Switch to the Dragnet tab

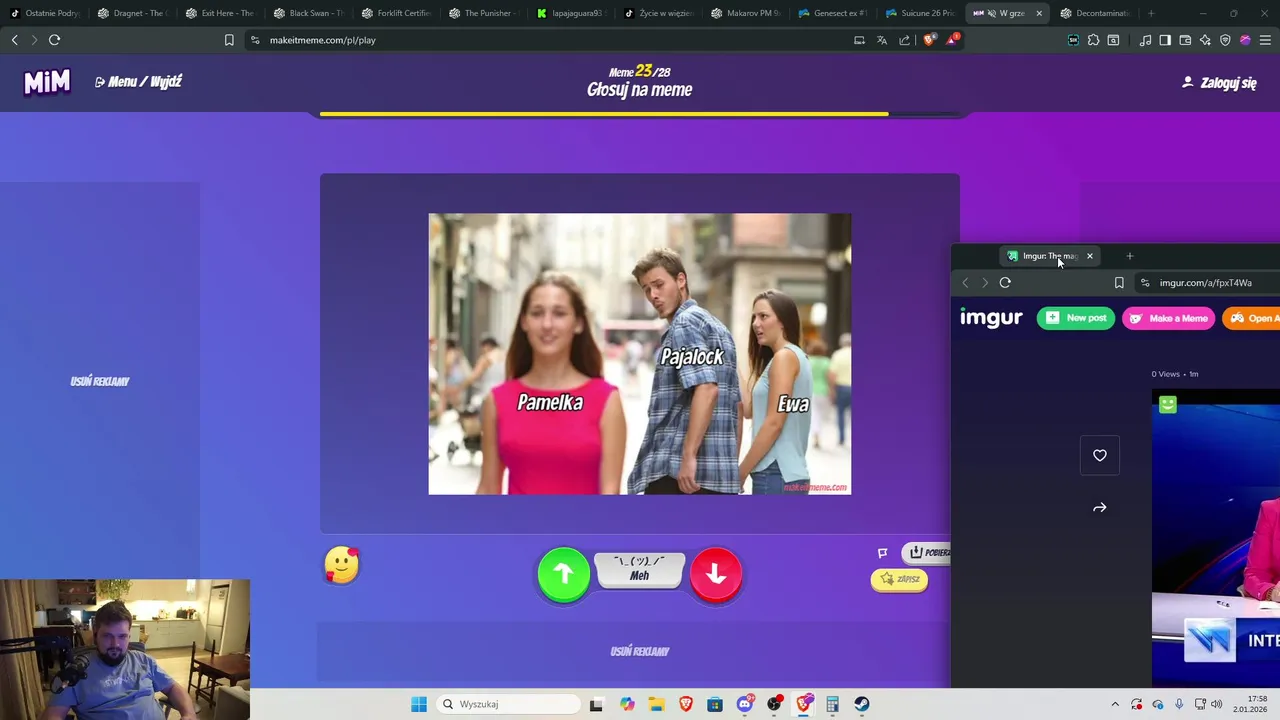click(133, 13)
